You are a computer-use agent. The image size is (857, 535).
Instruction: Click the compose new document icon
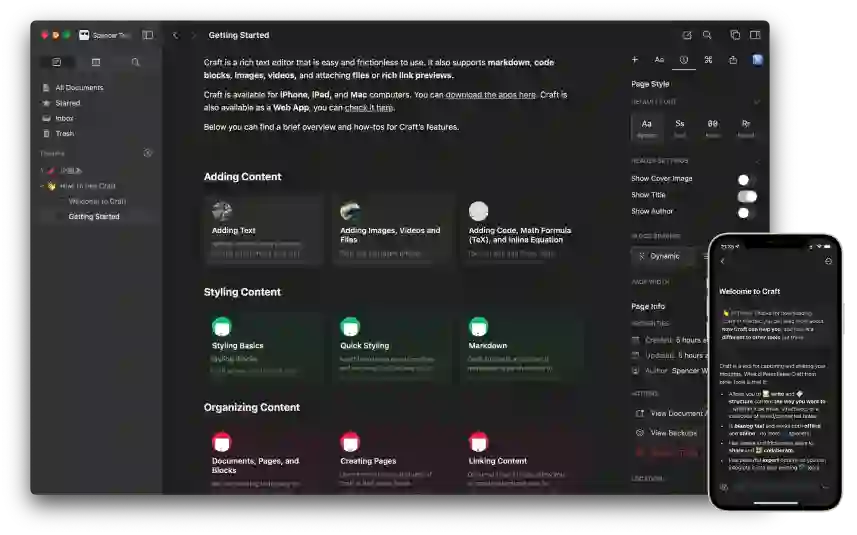687,35
